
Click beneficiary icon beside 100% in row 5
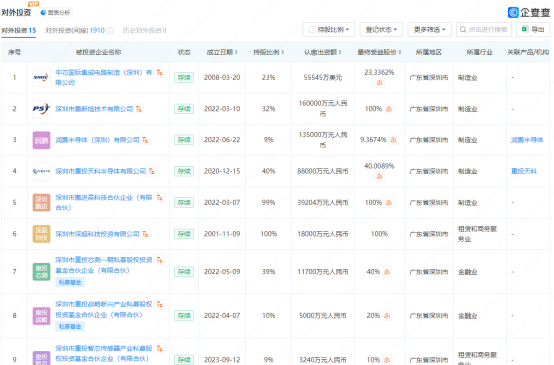(x=389, y=203)
